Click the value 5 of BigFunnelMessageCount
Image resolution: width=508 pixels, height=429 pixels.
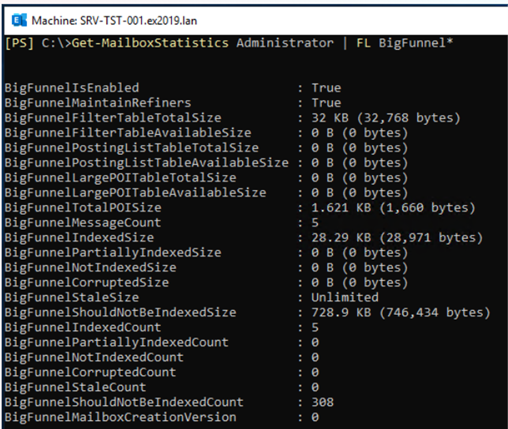click(315, 223)
